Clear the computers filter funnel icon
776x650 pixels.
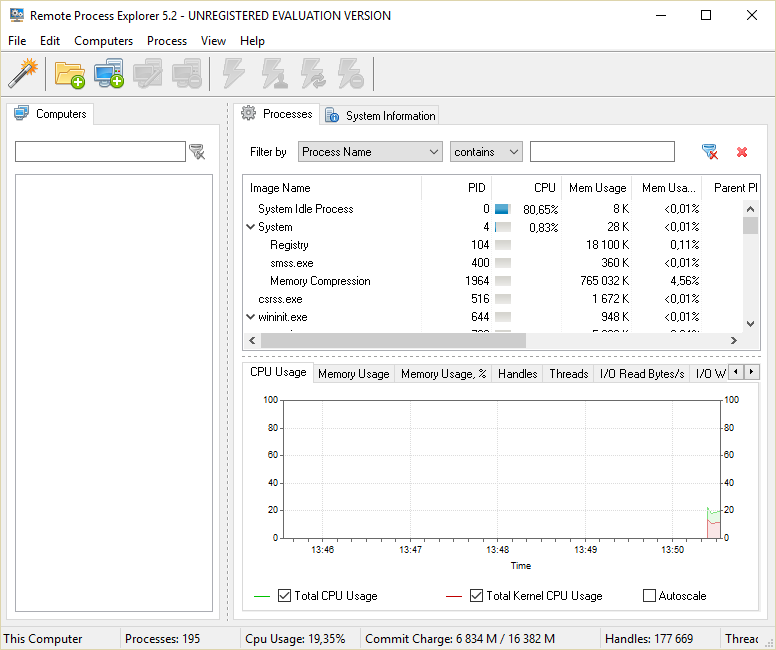[197, 151]
